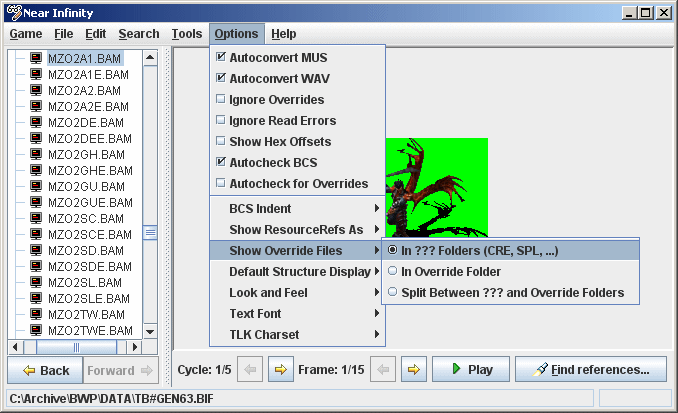
Task: Expand Look and Feel submenu
Action: click(297, 292)
